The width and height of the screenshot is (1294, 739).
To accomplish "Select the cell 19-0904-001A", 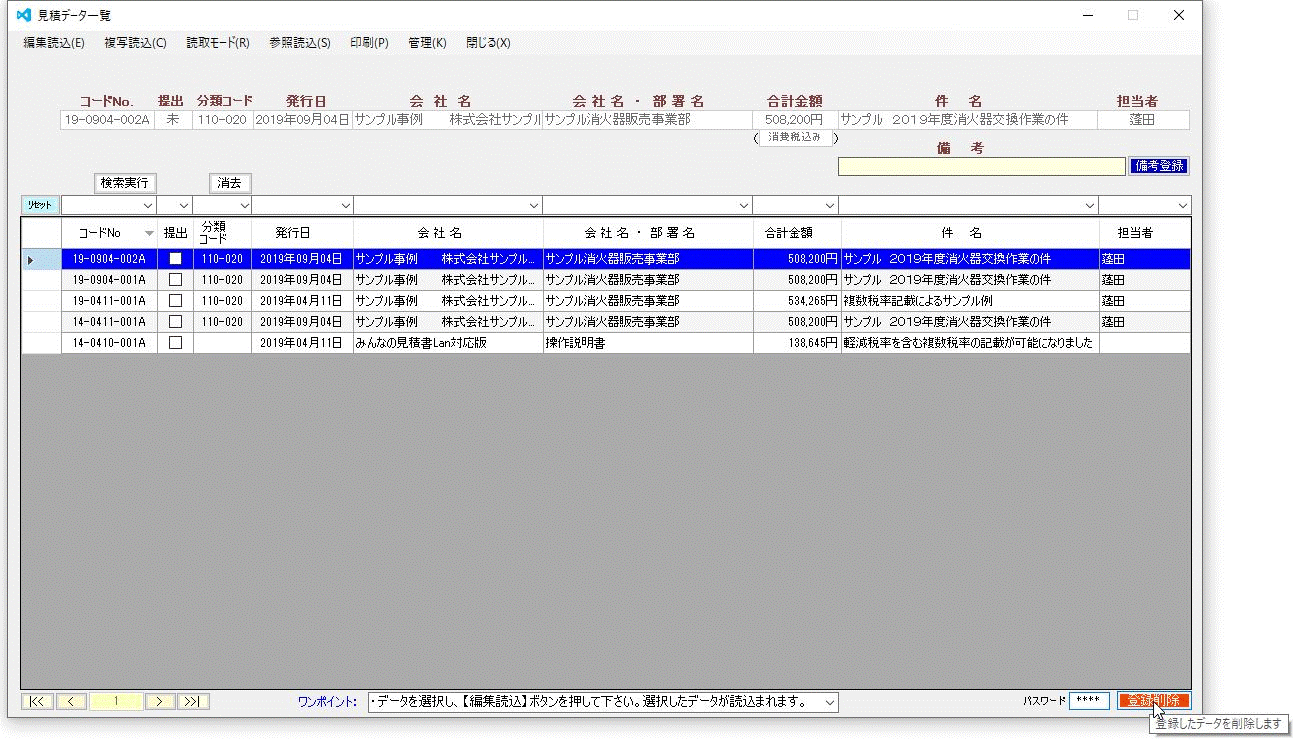I will (109, 280).
